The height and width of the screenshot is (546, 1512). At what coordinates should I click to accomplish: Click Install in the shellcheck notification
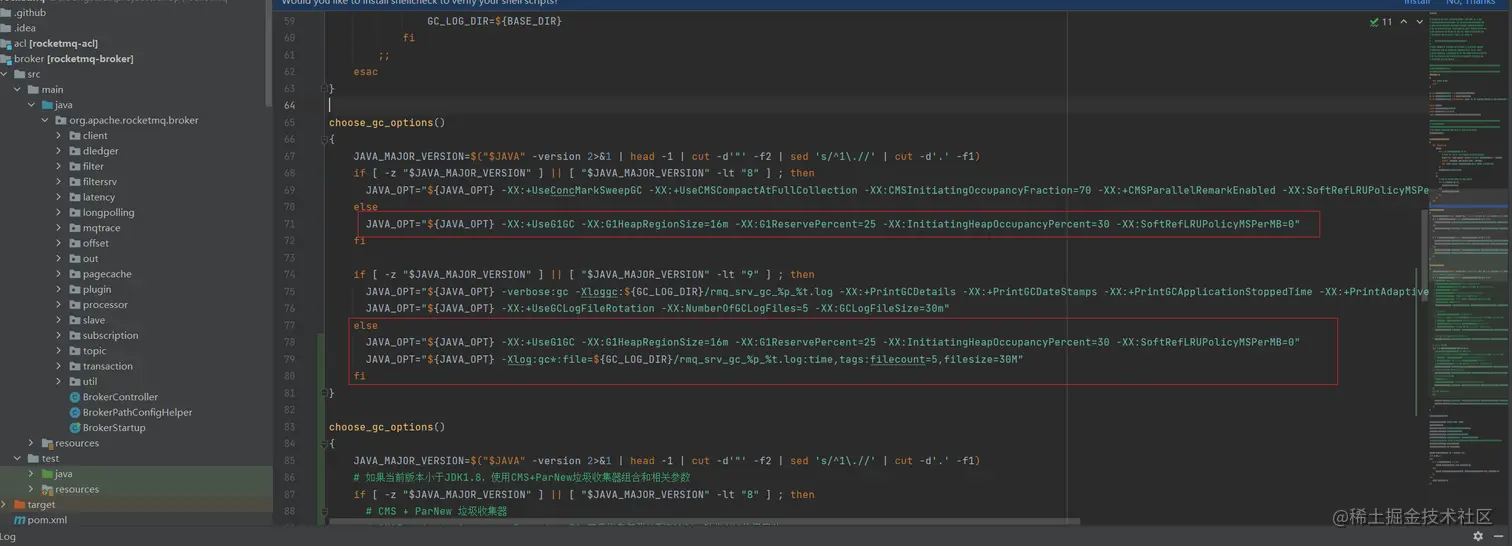pos(1417,3)
